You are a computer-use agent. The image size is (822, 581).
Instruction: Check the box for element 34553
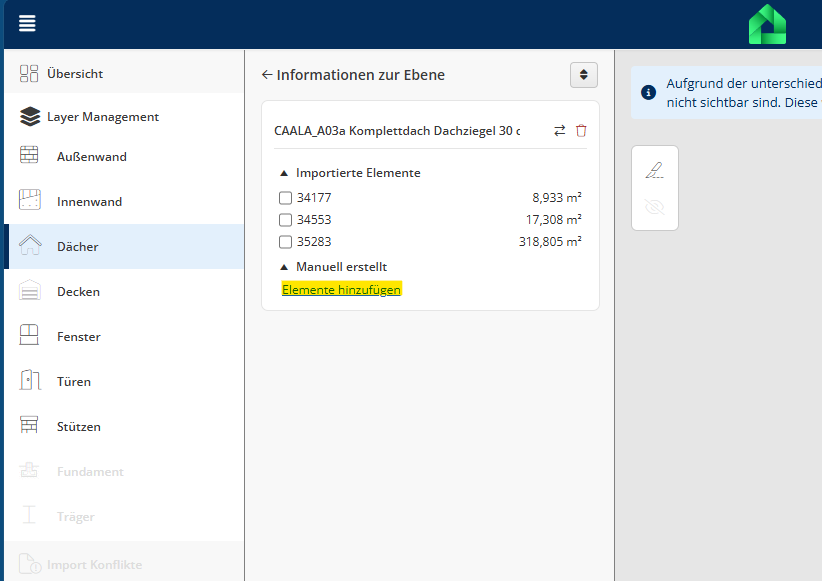(285, 220)
